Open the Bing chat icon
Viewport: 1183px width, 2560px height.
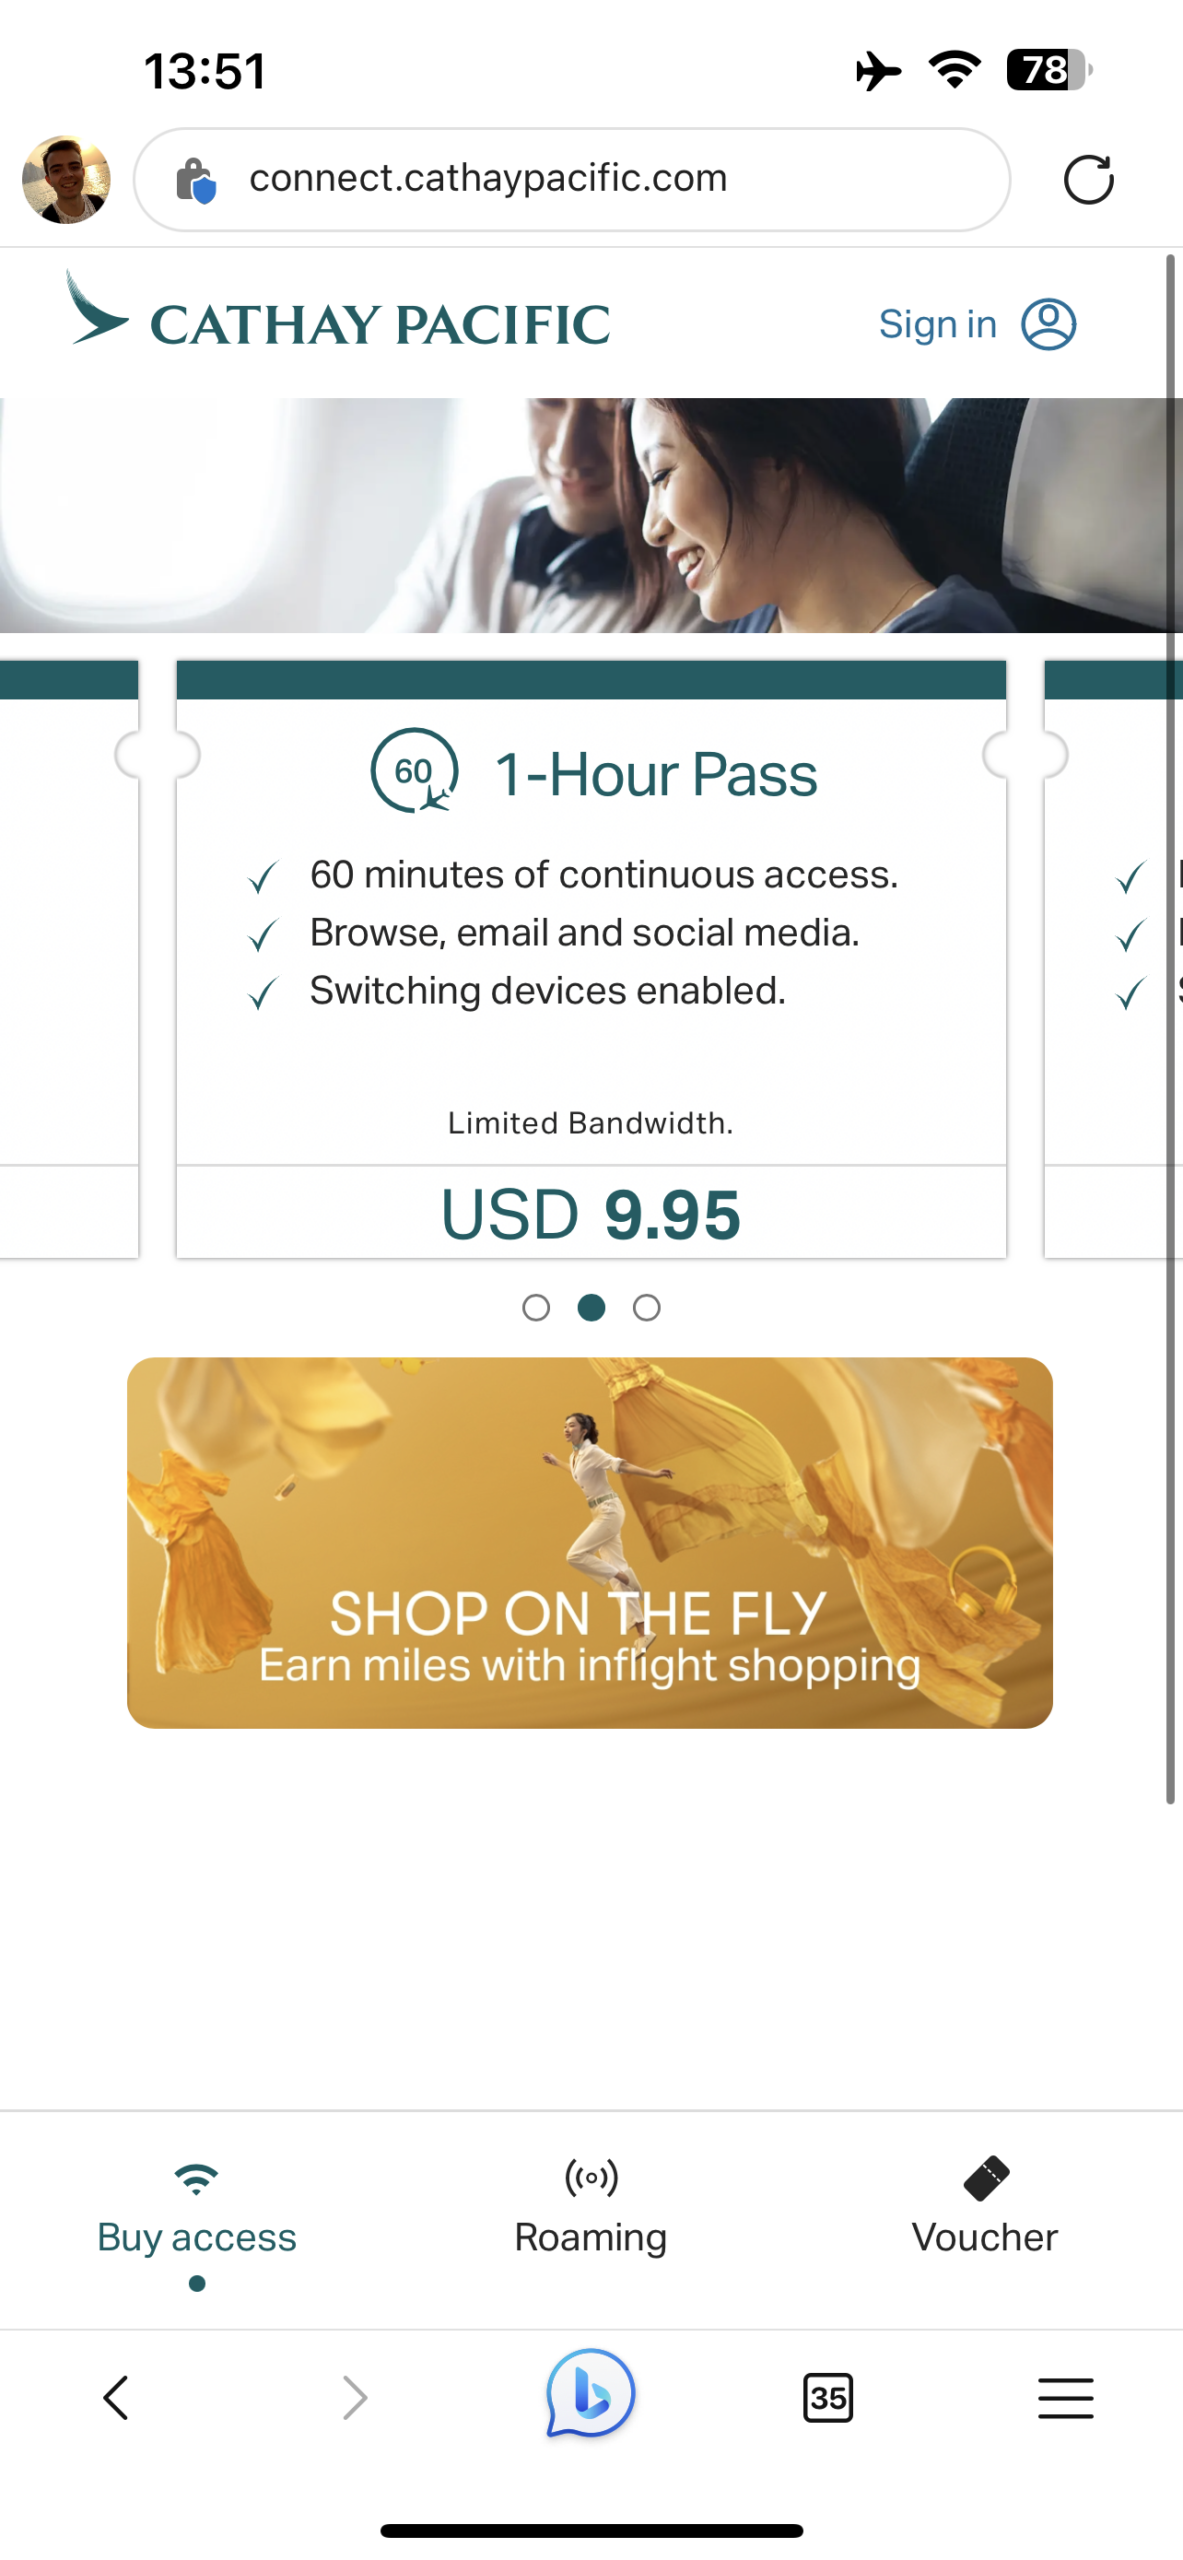(x=590, y=2396)
